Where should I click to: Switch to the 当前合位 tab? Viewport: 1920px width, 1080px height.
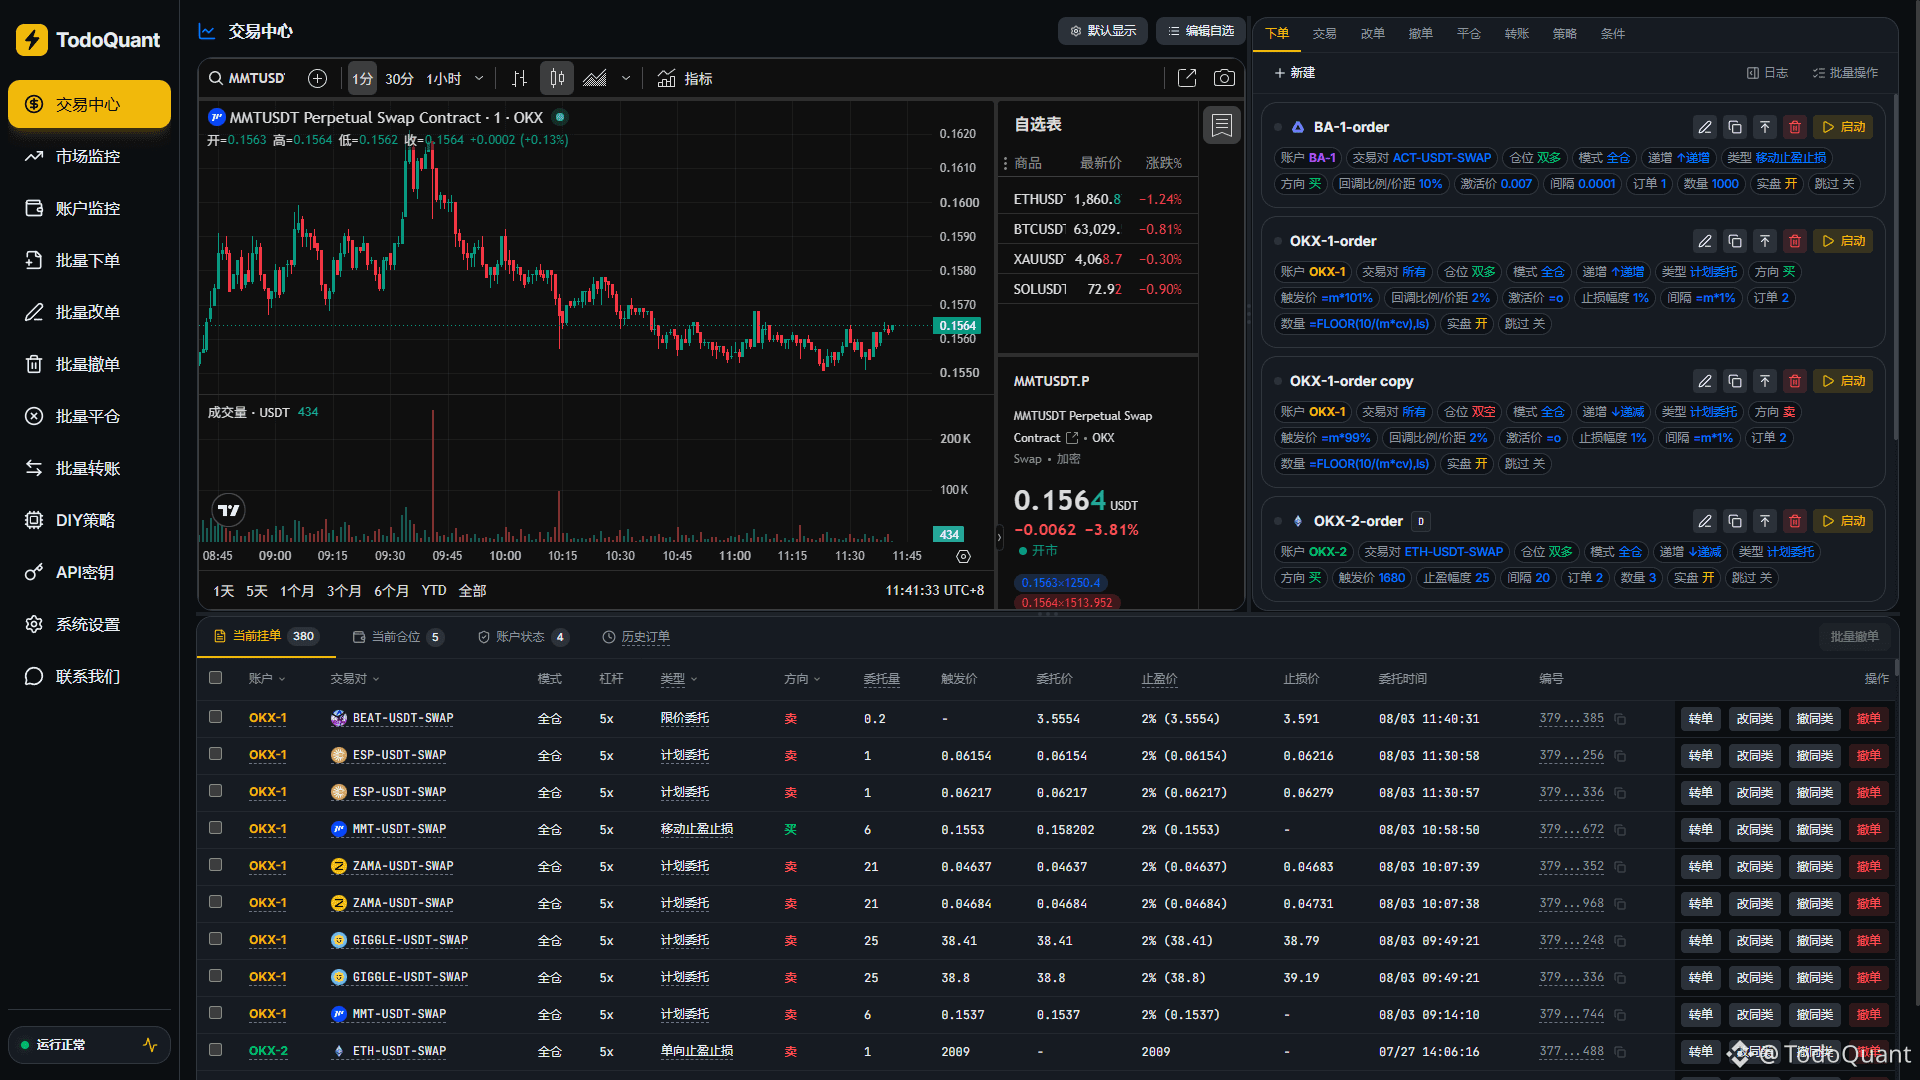click(x=398, y=637)
